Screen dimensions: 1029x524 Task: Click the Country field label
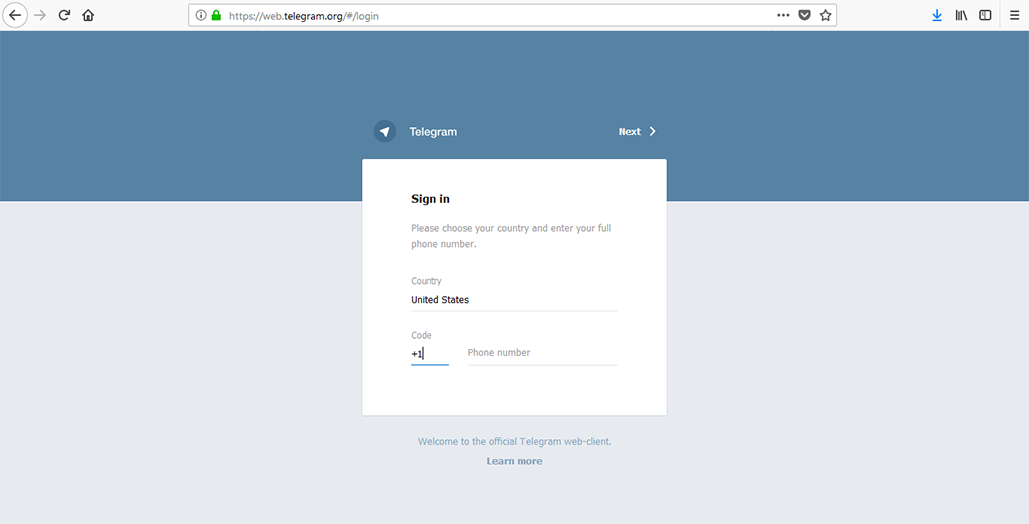point(427,281)
